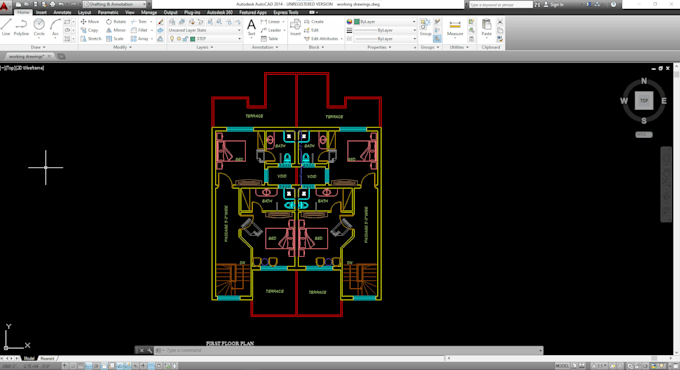Viewport: 680px width, 370px height.
Task: Choose the Circle tool
Action: point(39,27)
